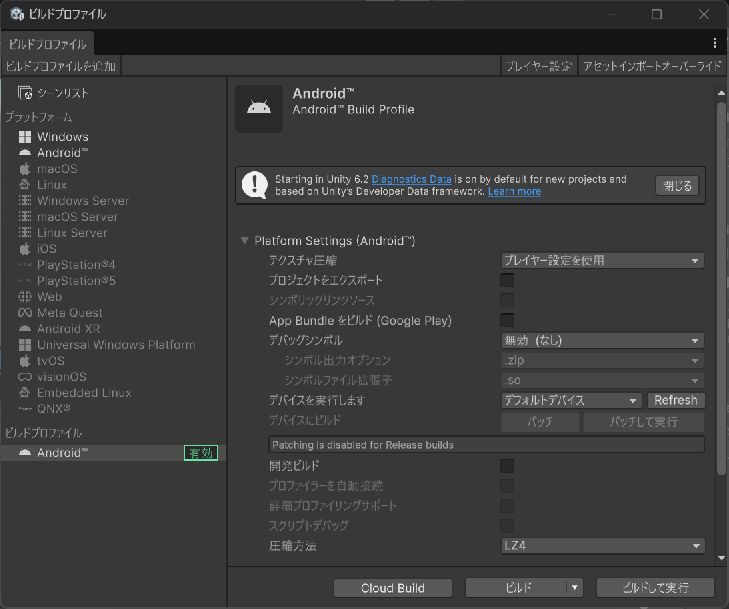Open Player Settings from toolbar

[x=538, y=66]
